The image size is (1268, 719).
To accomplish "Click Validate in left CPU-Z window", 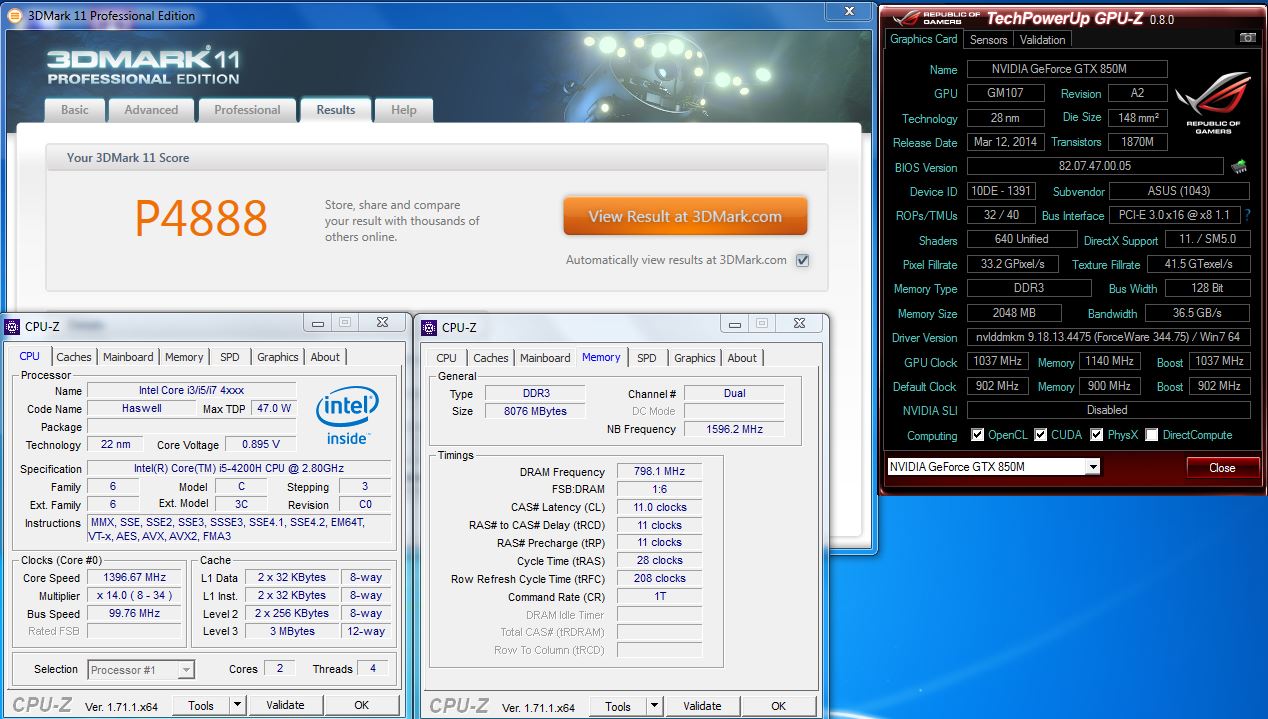I will (x=286, y=705).
